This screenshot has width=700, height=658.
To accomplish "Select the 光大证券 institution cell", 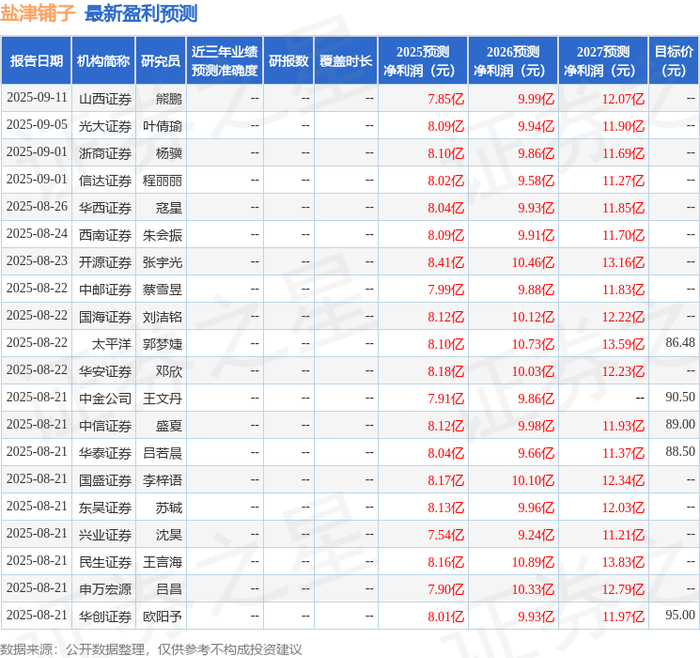I will coord(105,126).
